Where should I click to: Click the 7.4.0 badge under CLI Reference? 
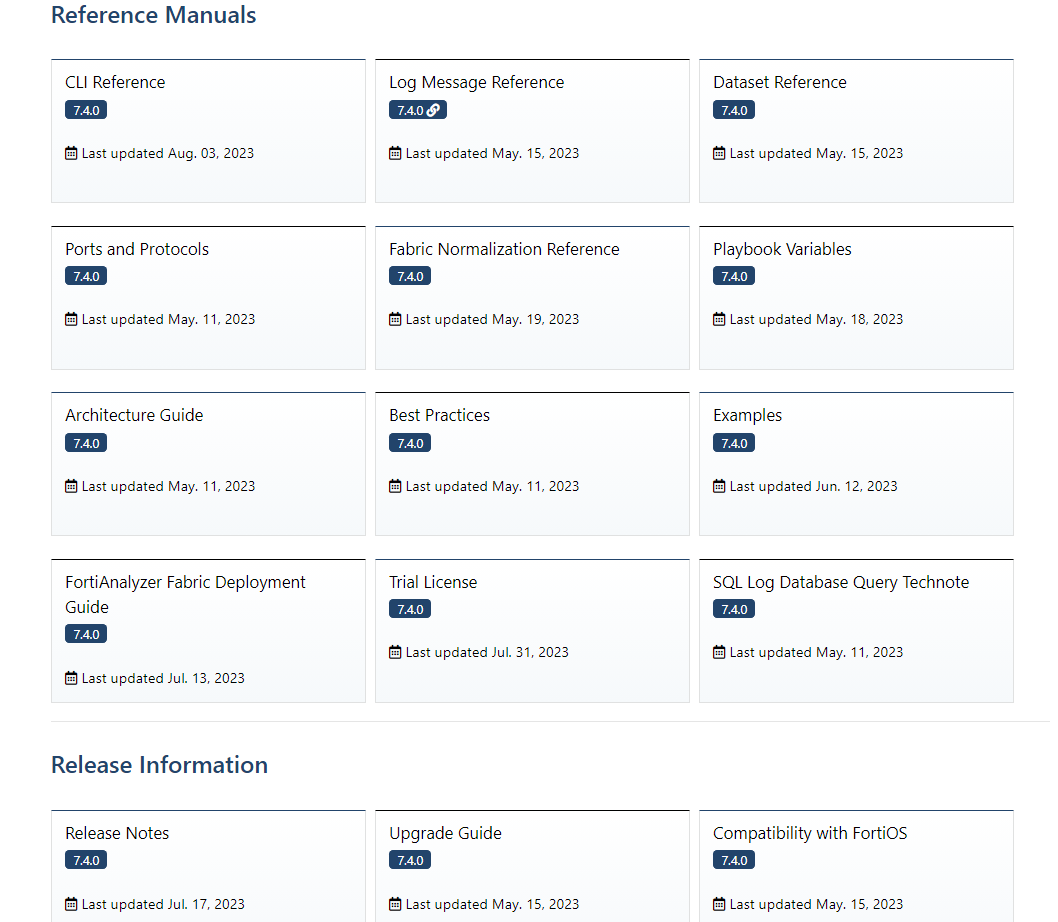click(x=86, y=110)
